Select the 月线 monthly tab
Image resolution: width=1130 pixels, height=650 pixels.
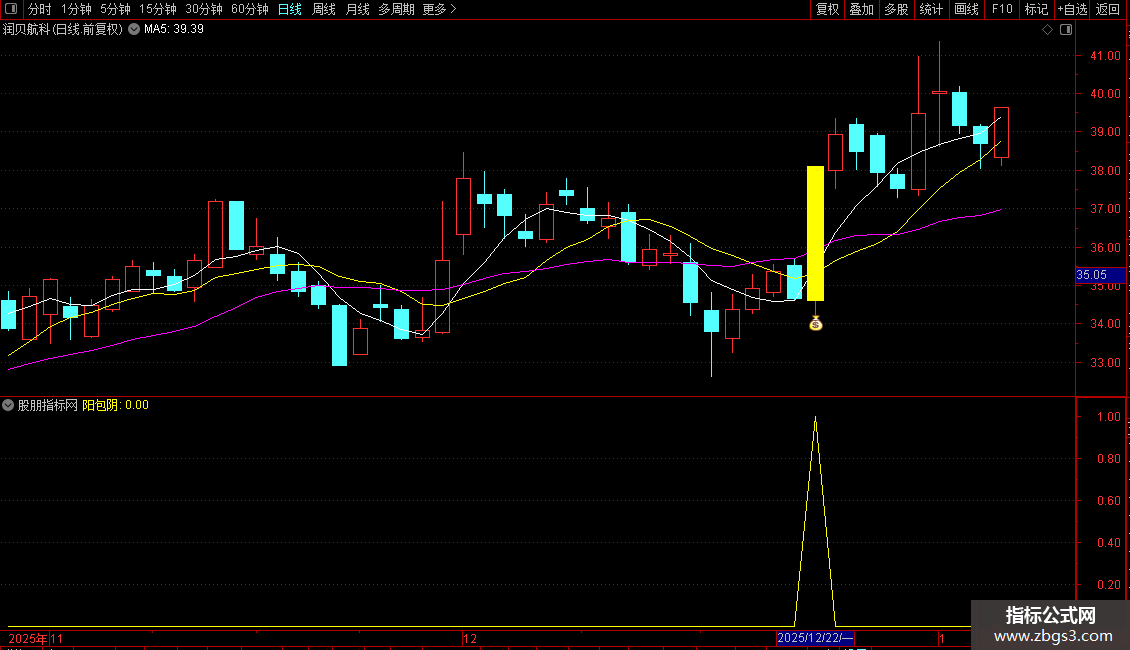(x=357, y=9)
